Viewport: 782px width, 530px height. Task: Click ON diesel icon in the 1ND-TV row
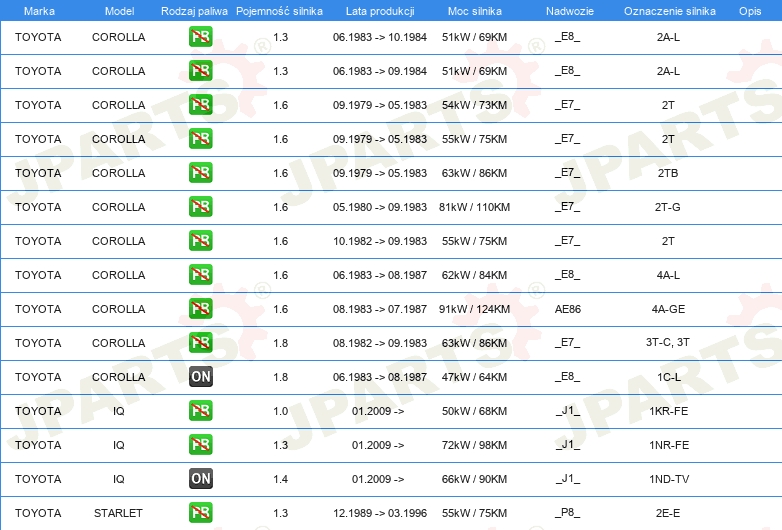click(x=200, y=479)
